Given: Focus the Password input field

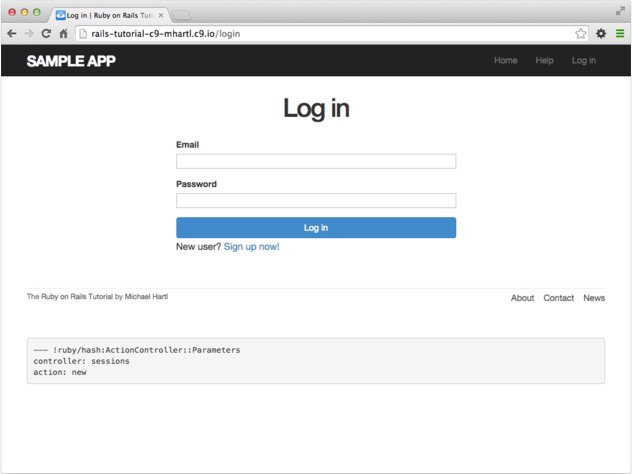Looking at the screenshot, I should click(316, 200).
